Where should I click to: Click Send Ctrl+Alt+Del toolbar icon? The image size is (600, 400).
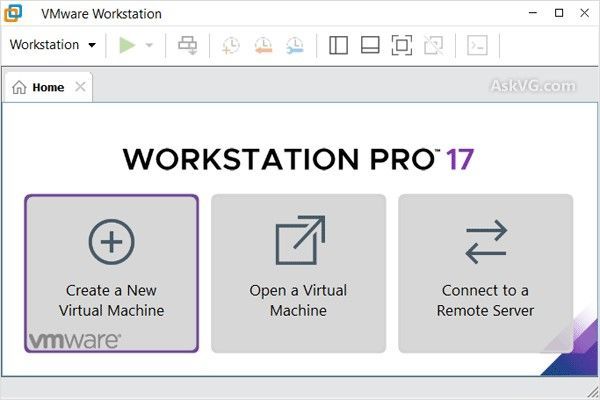[x=187, y=45]
